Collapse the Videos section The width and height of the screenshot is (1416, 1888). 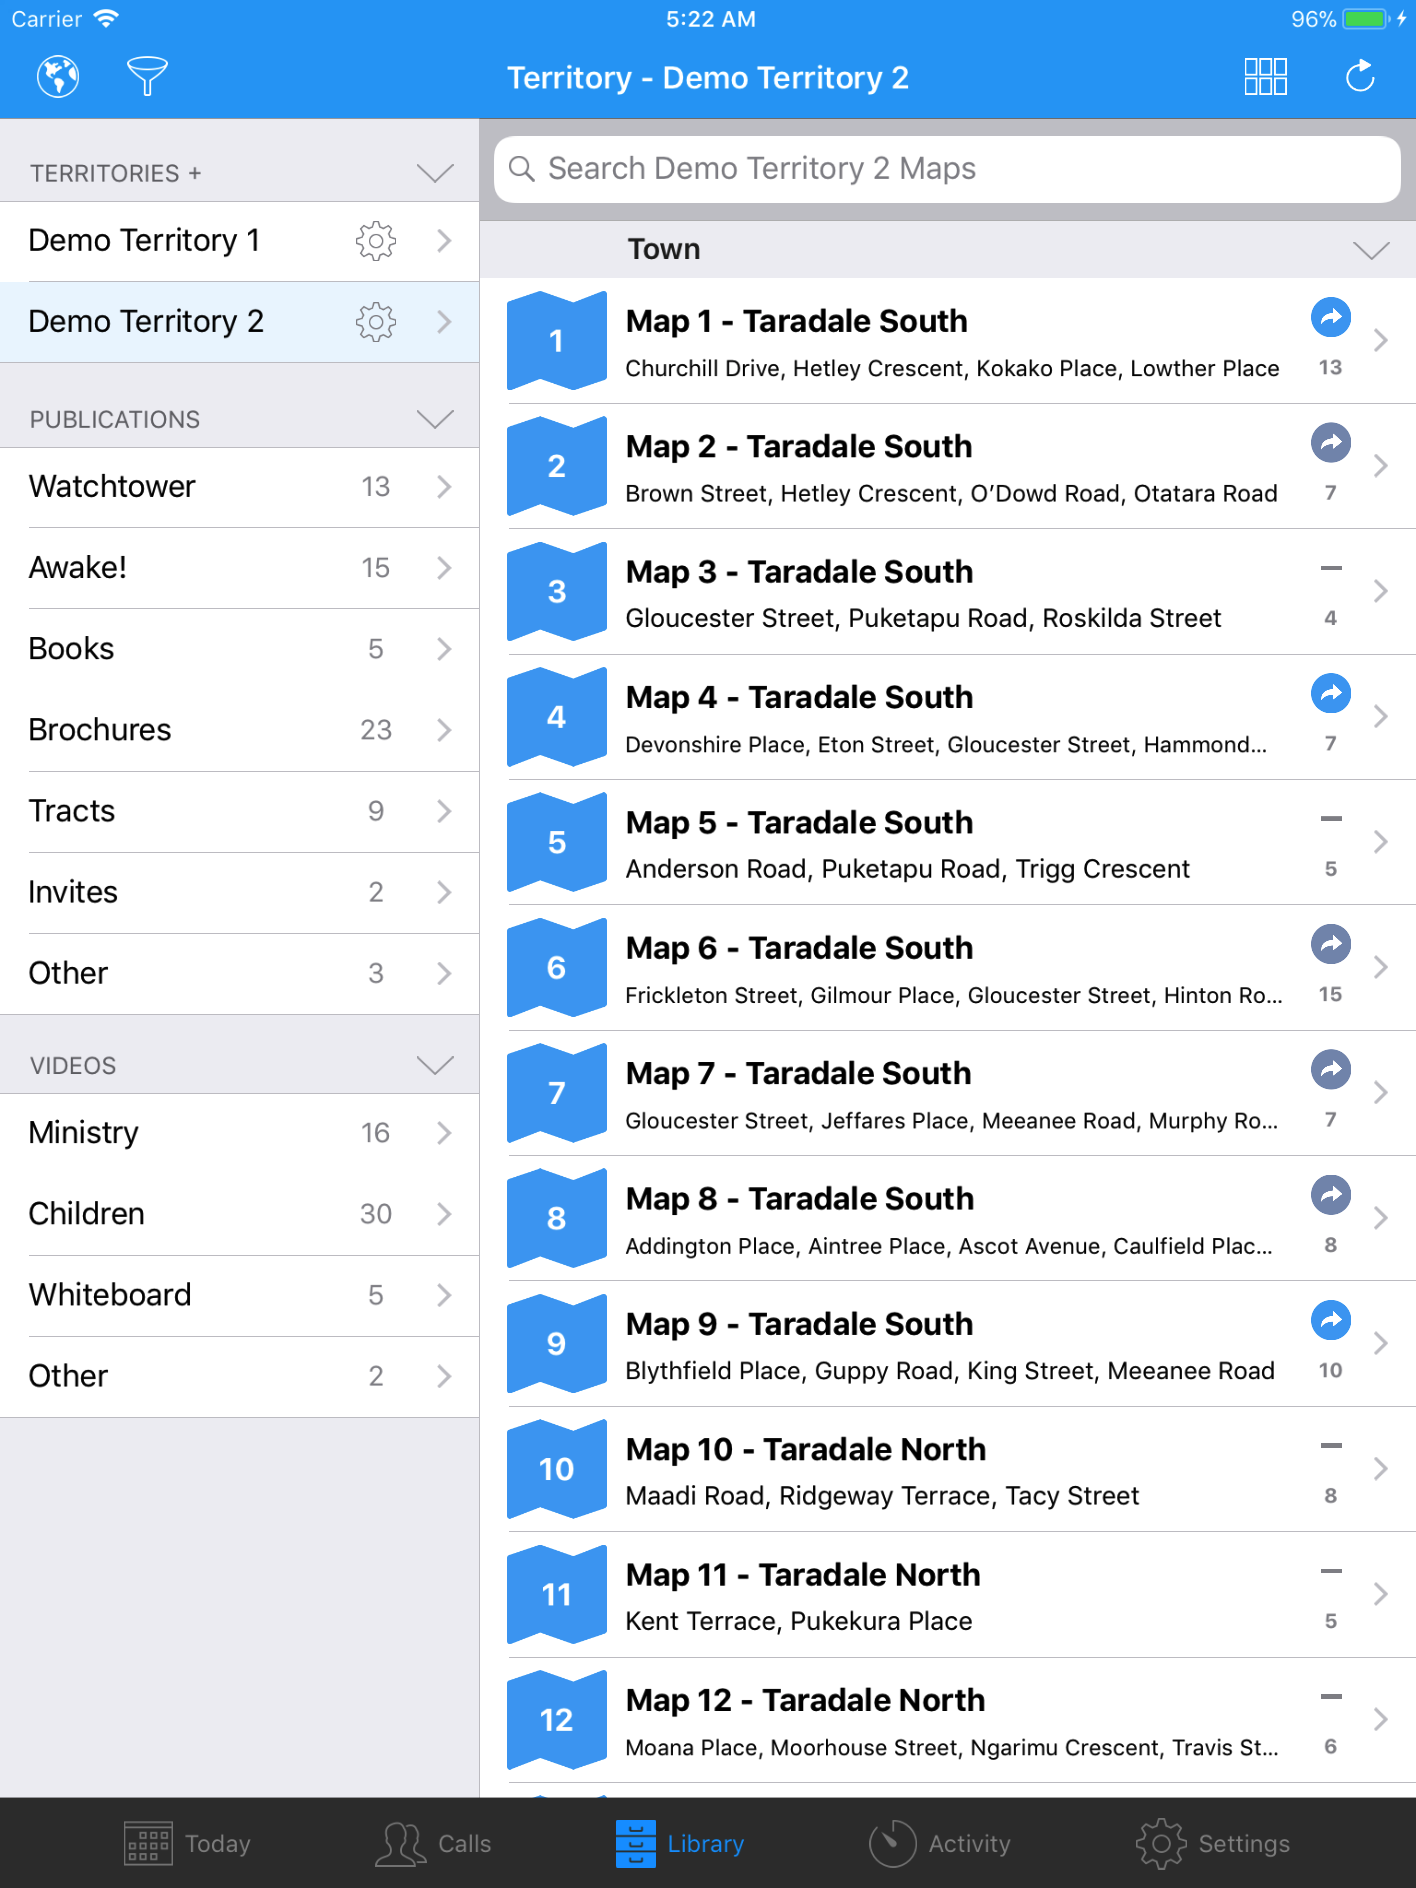tap(435, 1065)
